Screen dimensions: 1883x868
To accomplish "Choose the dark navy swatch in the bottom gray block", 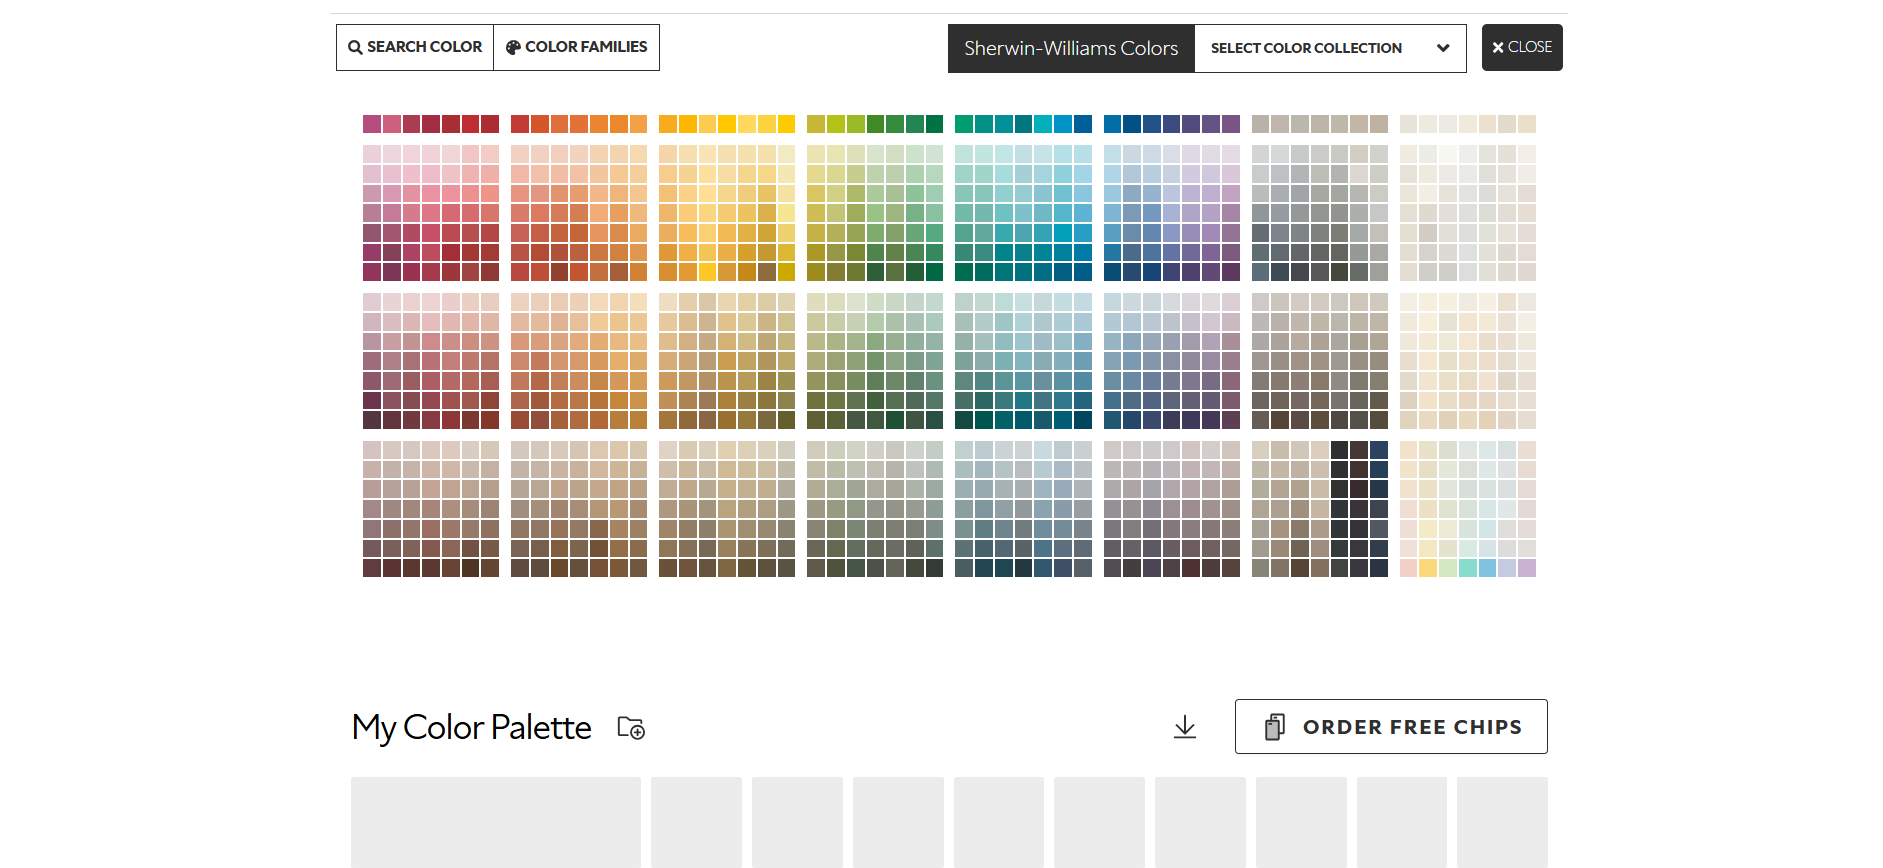I will pos(1379,450).
